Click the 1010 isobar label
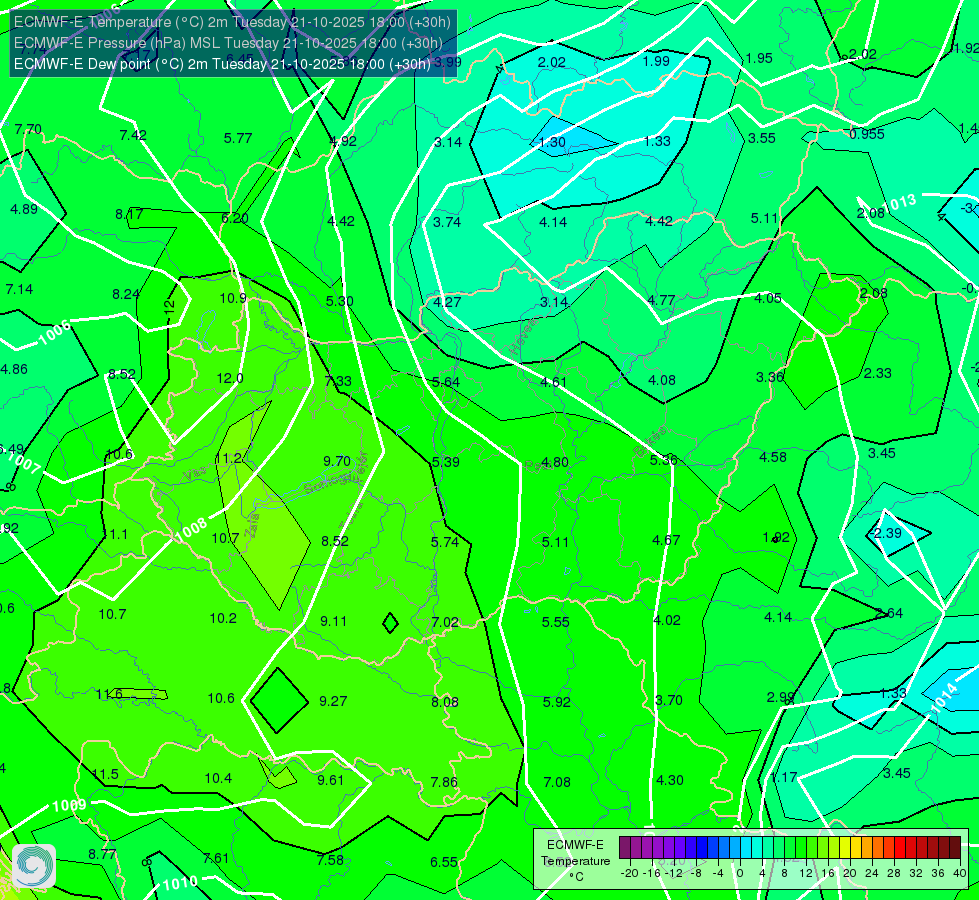This screenshot has height=900, width=979. click(x=180, y=883)
